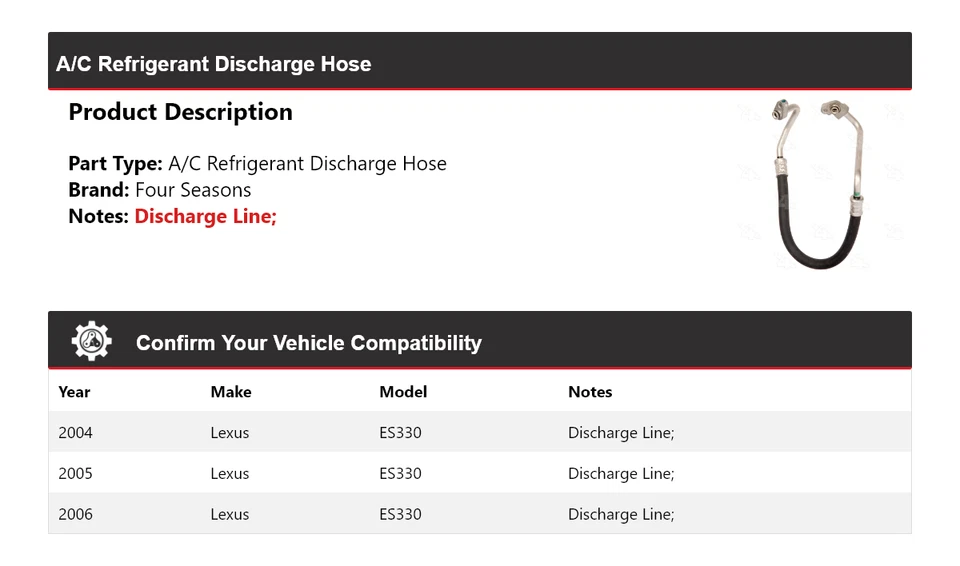Viewport: 960px width, 566px height.
Task: Click ES330 in the 2005 row
Action: [400, 474]
